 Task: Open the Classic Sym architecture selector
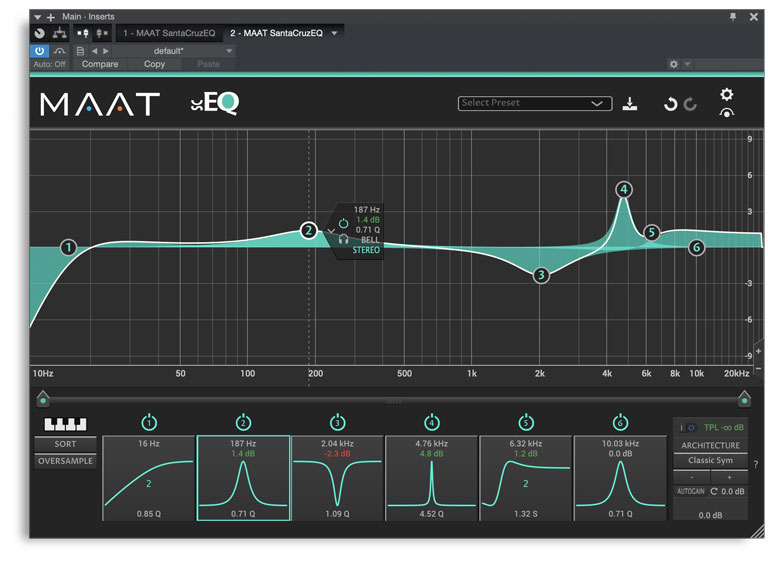pos(710,460)
